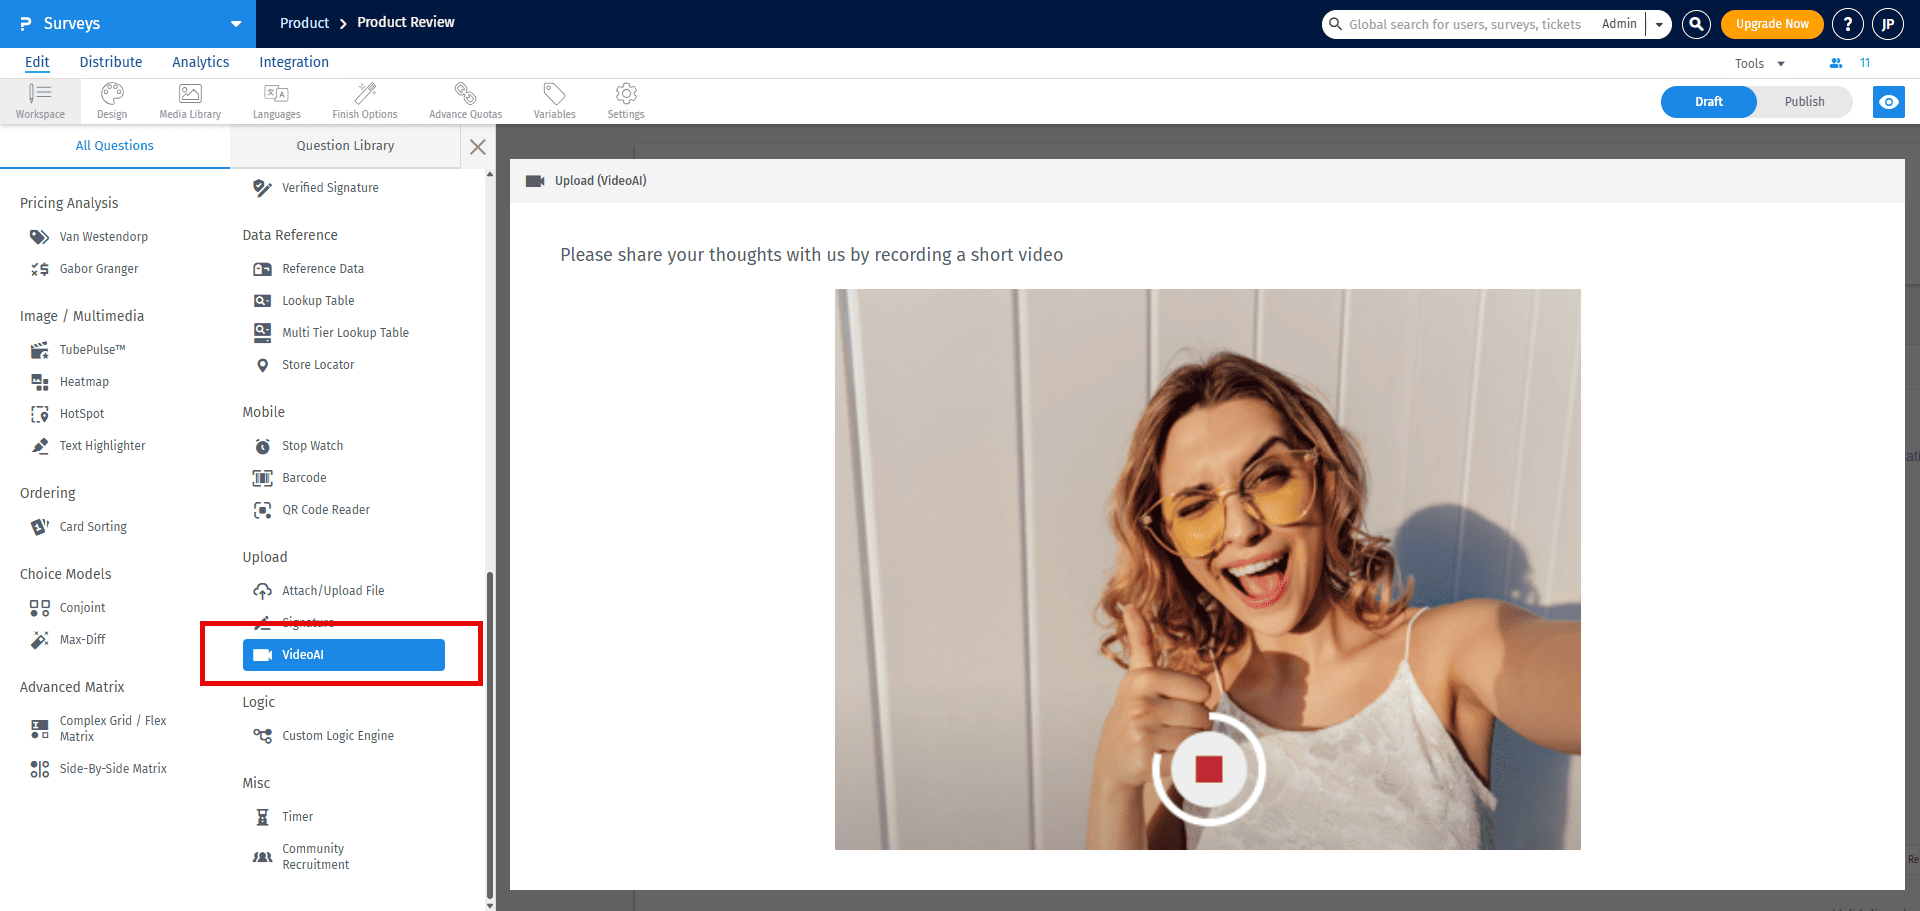The height and width of the screenshot is (911, 1920).
Task: Open survey Settings
Action: click(625, 100)
